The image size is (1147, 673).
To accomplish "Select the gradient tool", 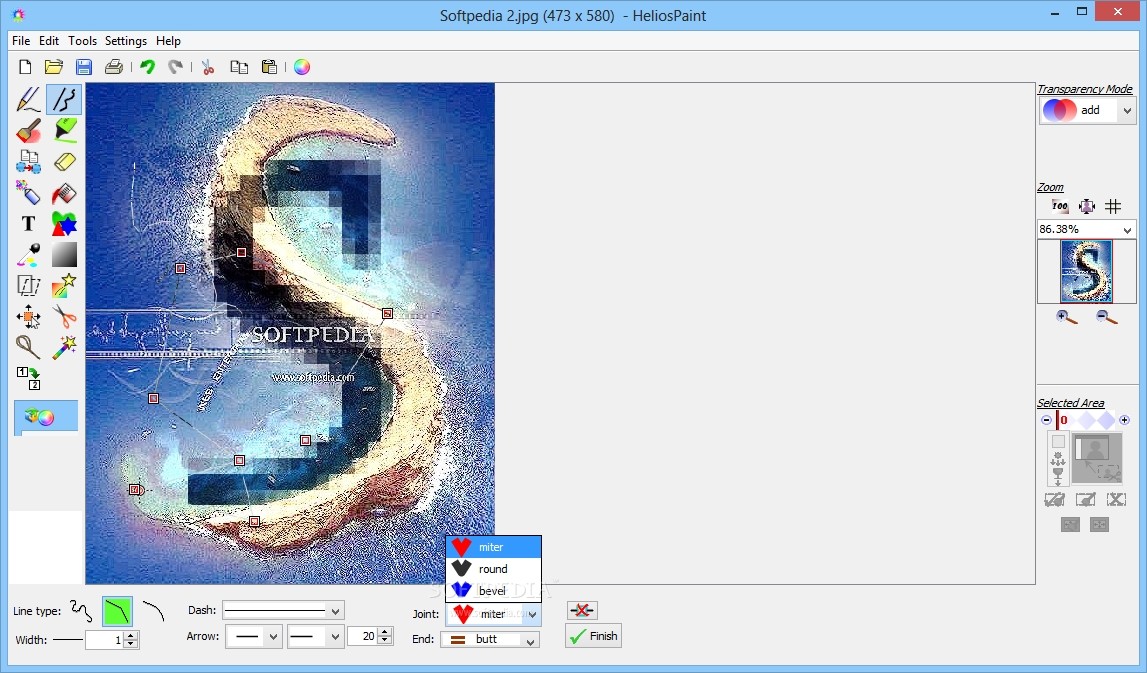I will pyautogui.click(x=64, y=255).
